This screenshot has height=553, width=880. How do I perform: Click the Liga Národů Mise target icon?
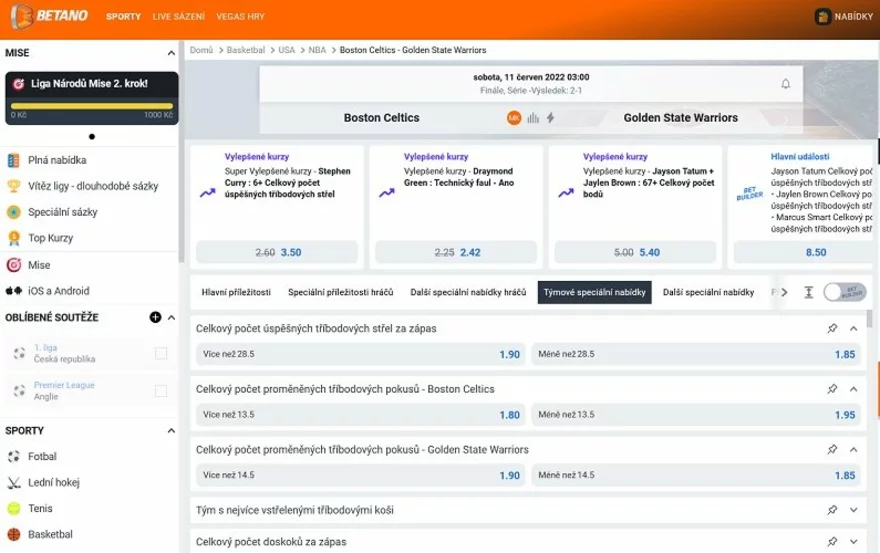pyautogui.click(x=19, y=84)
